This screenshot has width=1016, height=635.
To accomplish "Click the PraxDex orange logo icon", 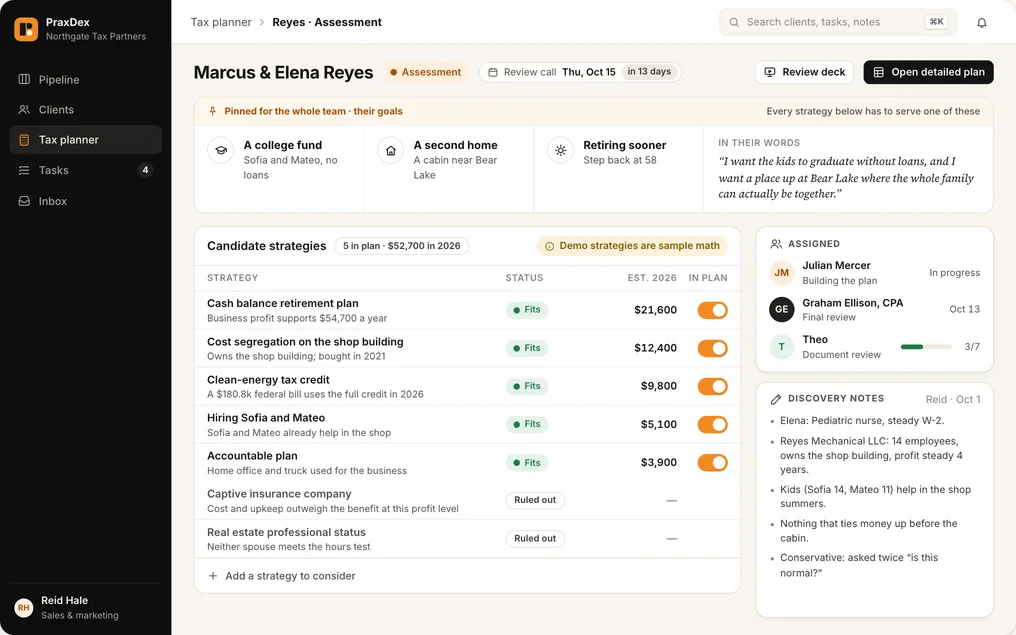I will 26,29.
